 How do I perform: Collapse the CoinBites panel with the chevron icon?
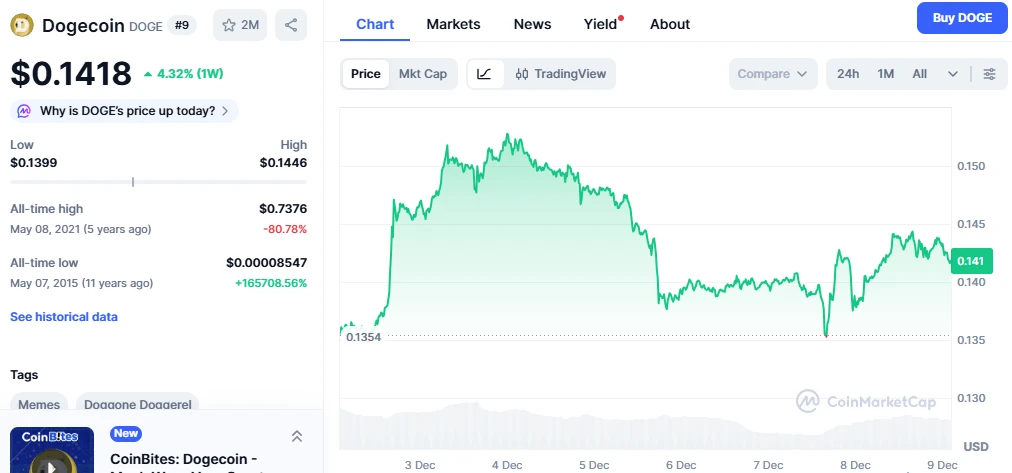(x=297, y=436)
